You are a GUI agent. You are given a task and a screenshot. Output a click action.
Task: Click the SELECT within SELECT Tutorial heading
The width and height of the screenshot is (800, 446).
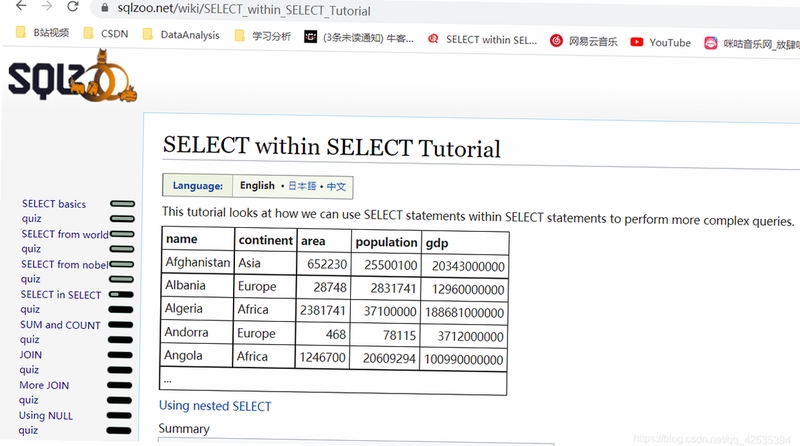click(x=332, y=147)
